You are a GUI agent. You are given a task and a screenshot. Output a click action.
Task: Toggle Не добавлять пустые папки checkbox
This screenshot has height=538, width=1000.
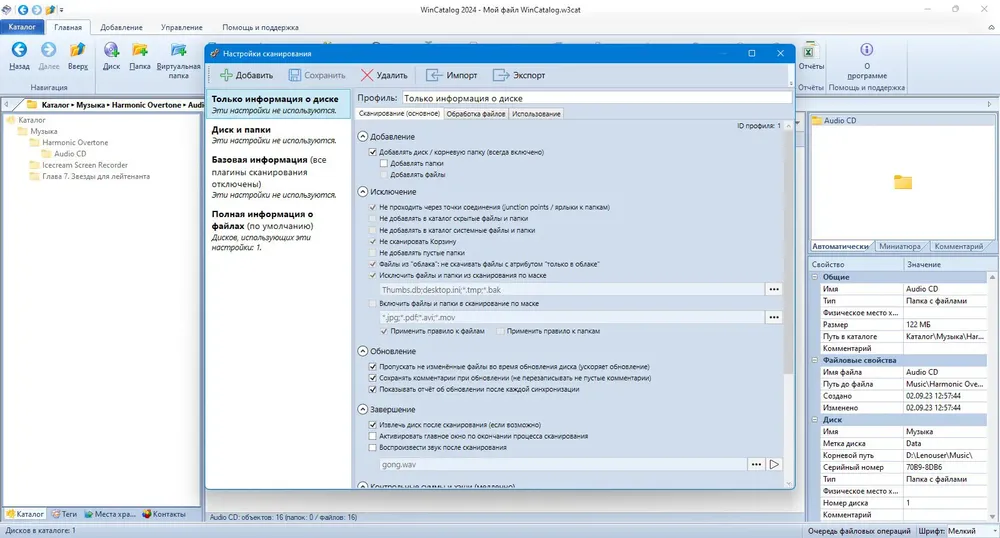tap(373, 252)
